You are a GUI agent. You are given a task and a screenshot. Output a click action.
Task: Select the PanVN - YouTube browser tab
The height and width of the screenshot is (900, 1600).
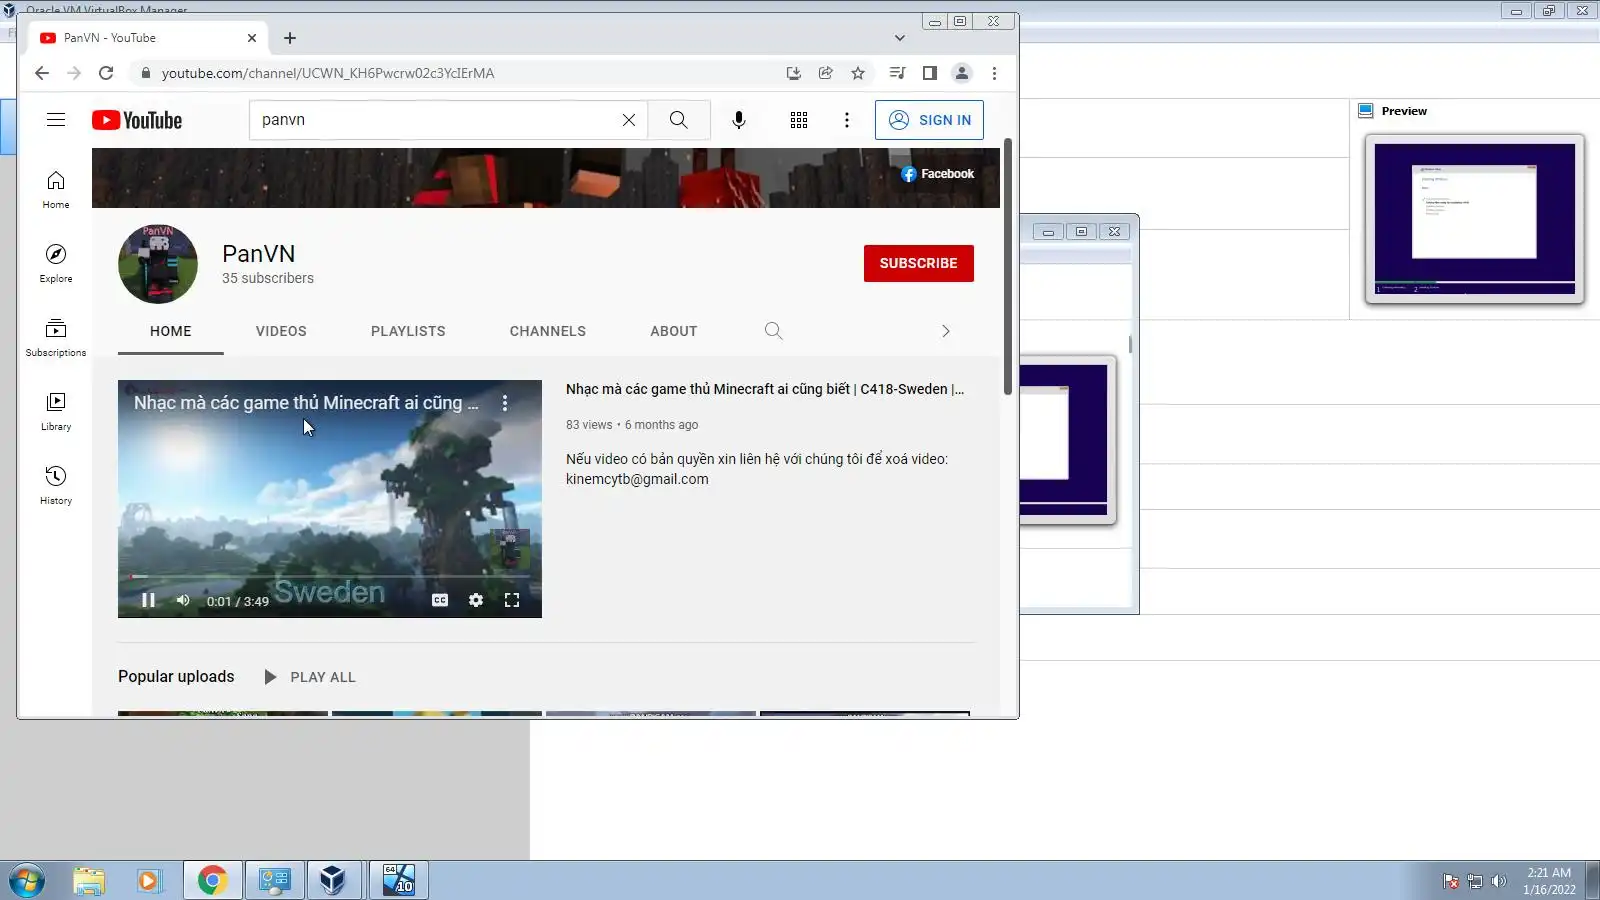click(x=148, y=38)
